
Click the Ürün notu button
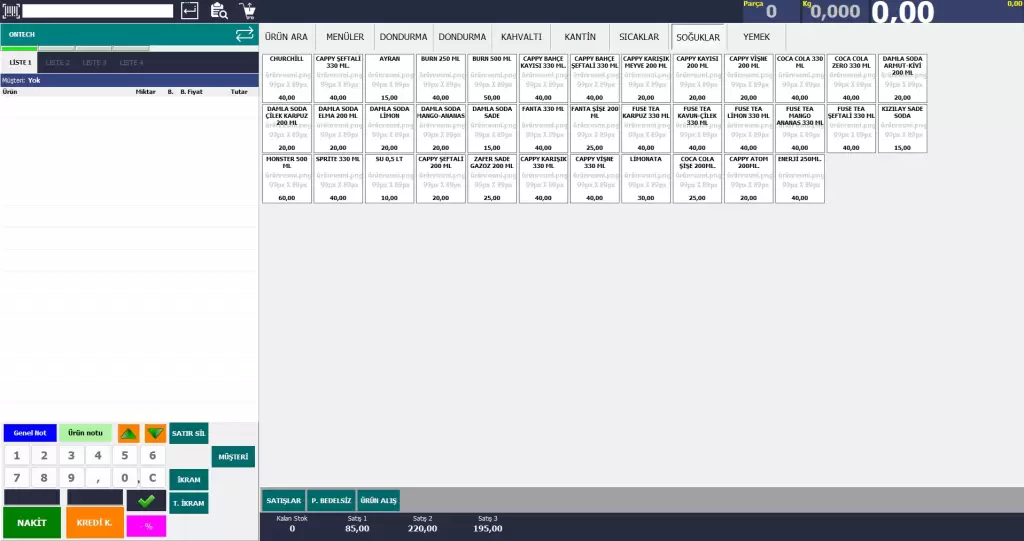86,433
